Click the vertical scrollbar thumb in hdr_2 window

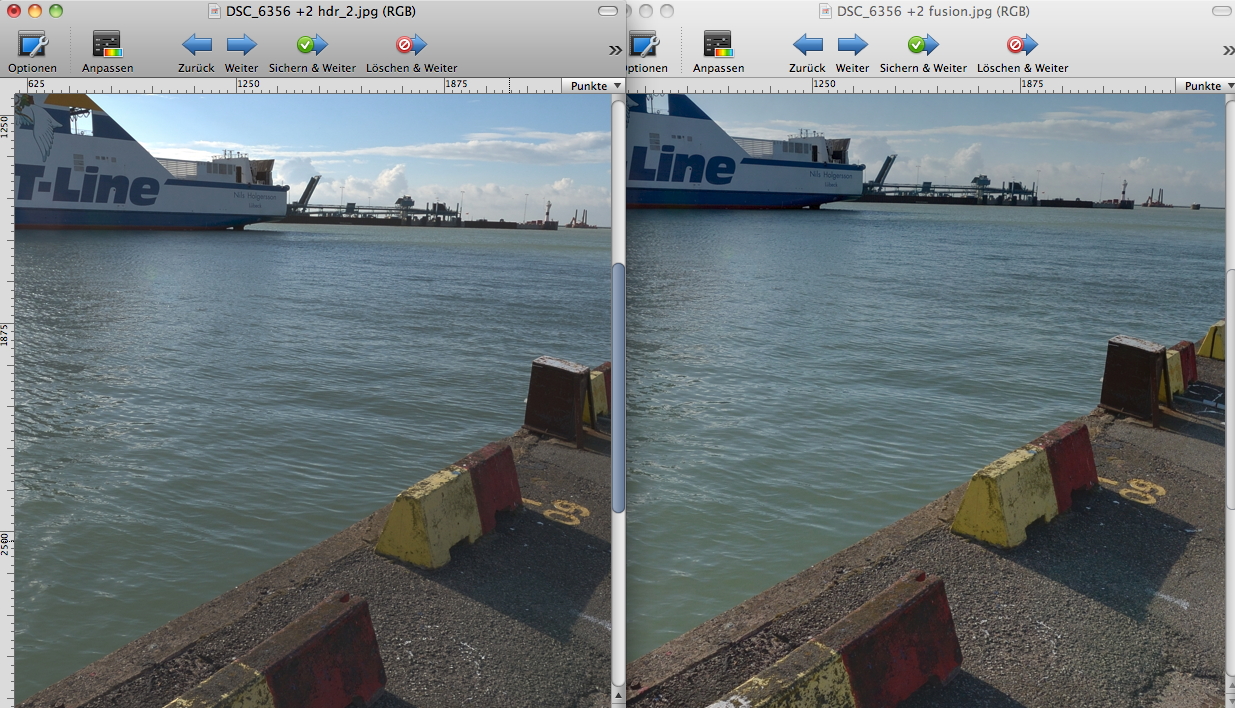tap(618, 388)
